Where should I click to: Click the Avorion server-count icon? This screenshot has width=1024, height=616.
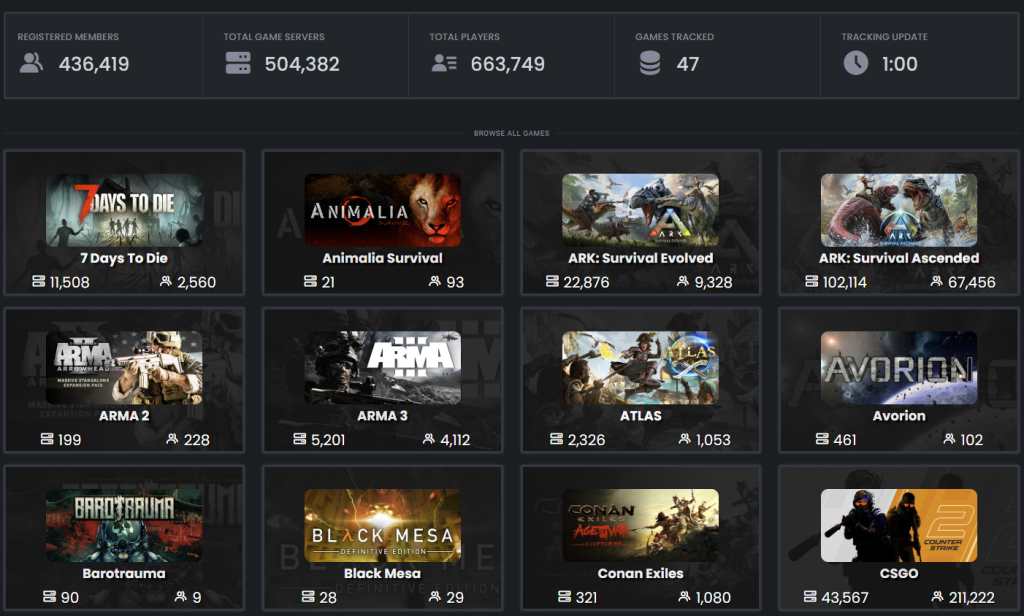coord(822,438)
